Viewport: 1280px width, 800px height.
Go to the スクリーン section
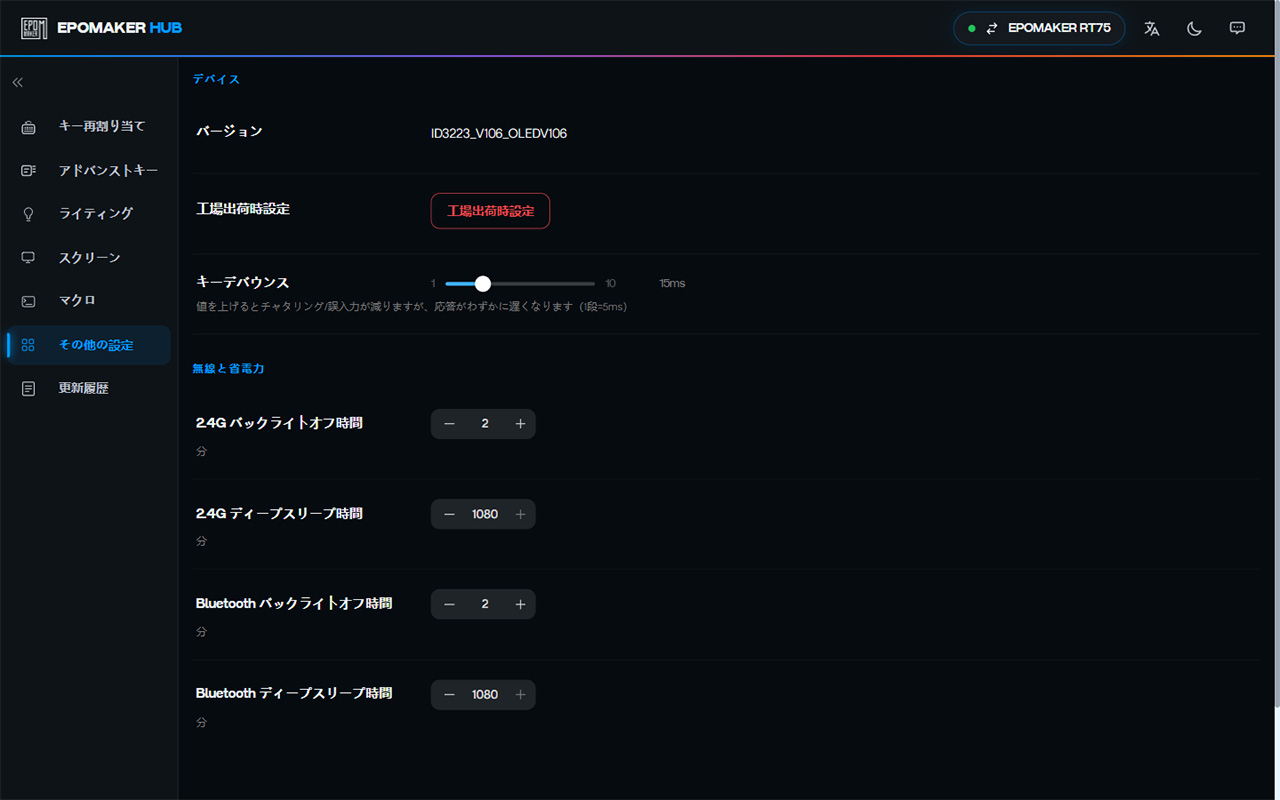[89, 258]
